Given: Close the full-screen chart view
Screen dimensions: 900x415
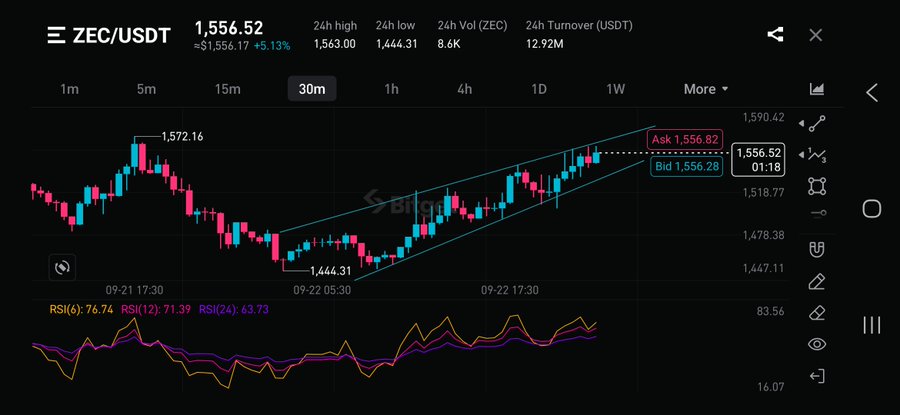Looking at the screenshot, I should point(816,35).
